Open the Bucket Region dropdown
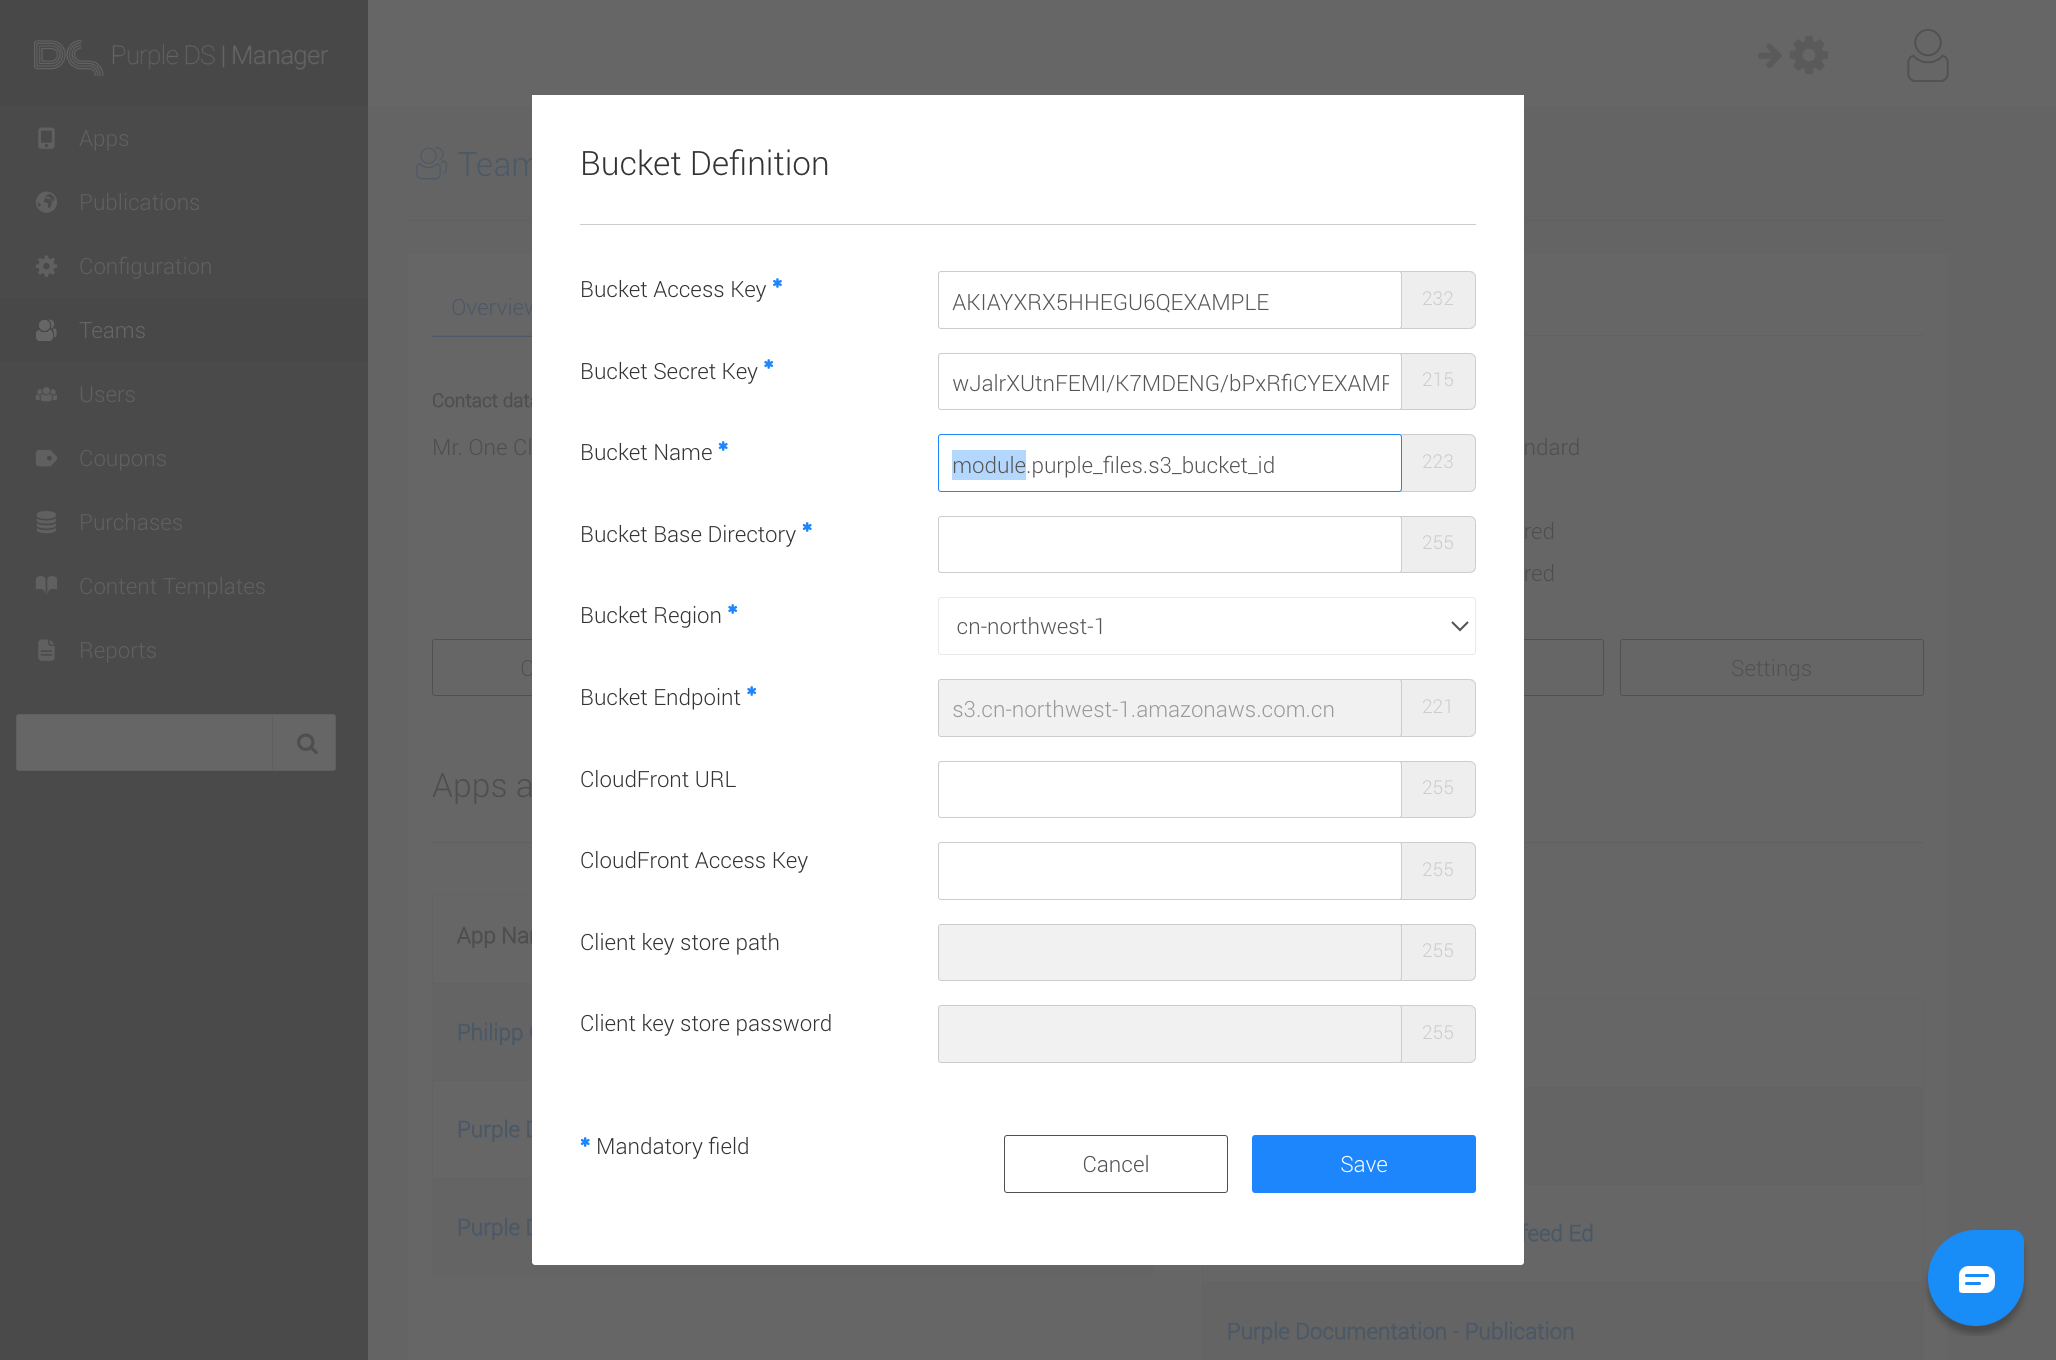Image resolution: width=2056 pixels, height=1360 pixels. click(x=1206, y=626)
